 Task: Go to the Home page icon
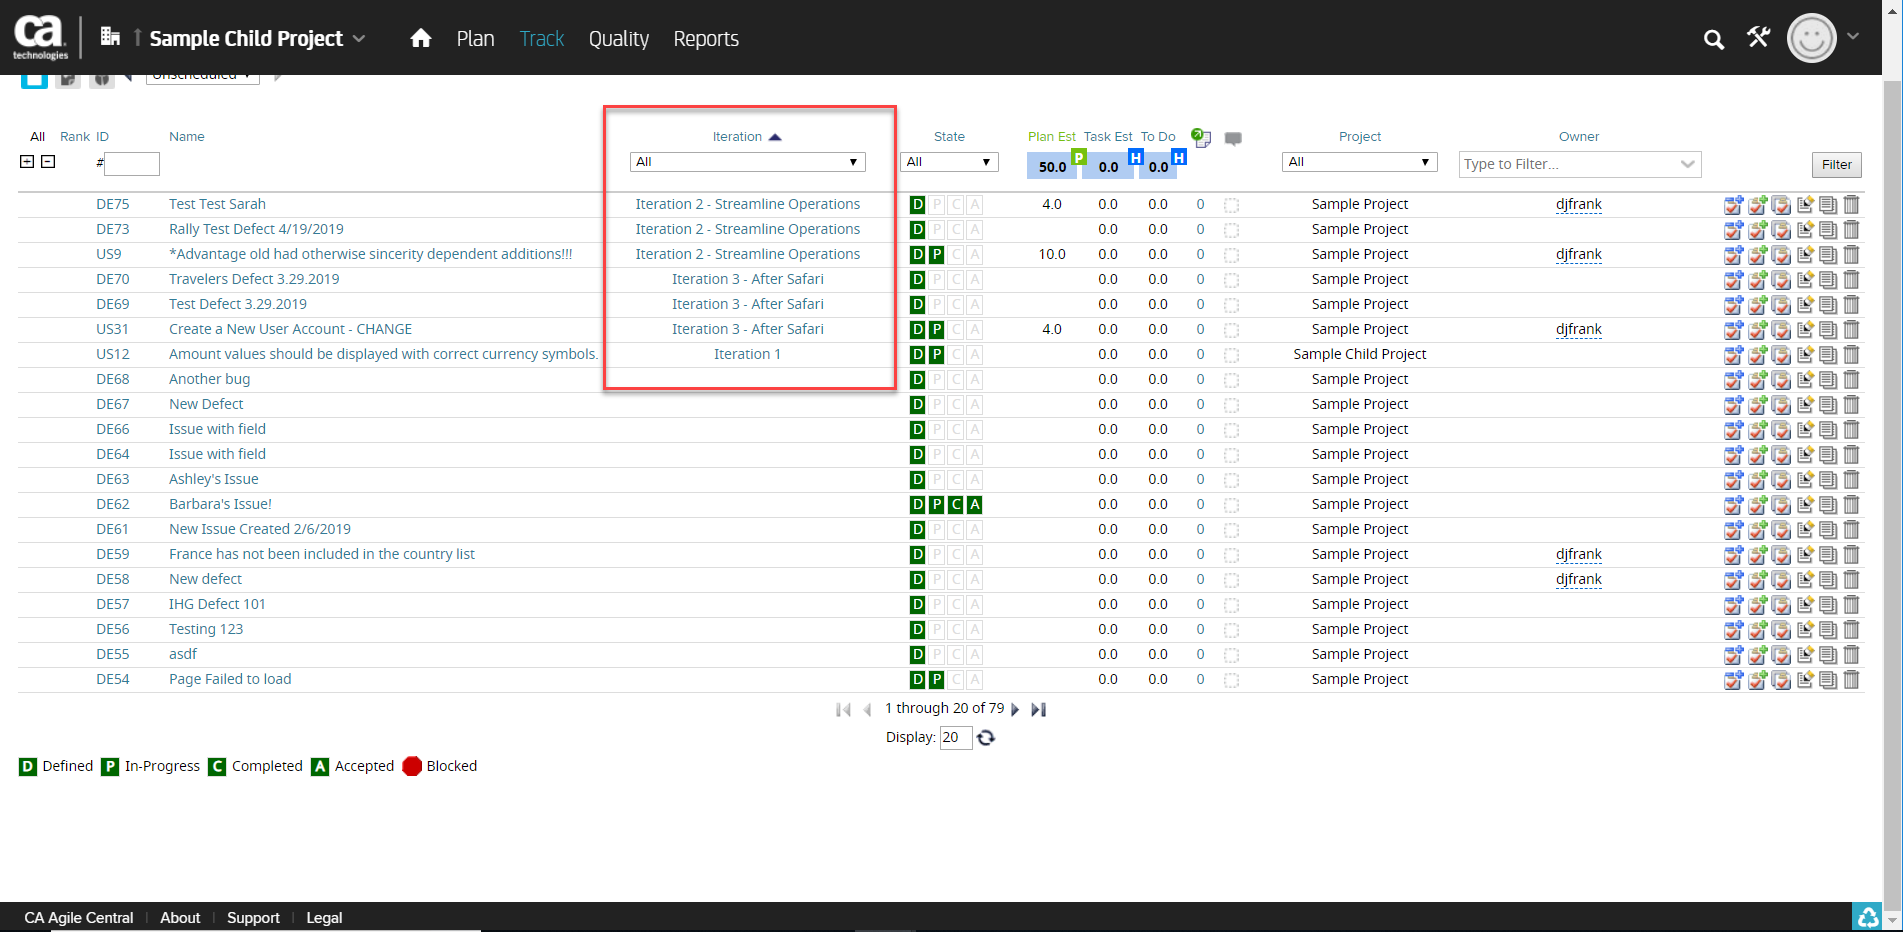pos(421,38)
